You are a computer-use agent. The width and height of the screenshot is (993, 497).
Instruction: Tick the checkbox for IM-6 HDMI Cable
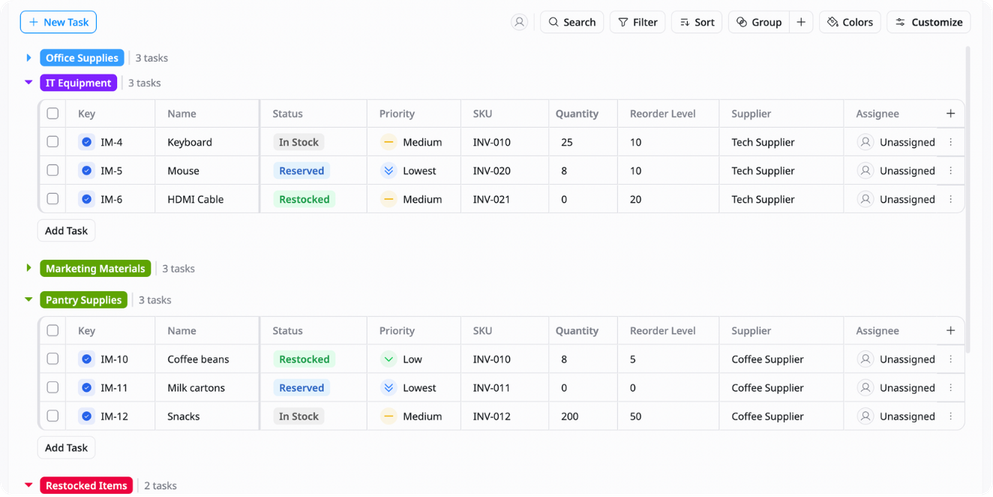[x=53, y=199]
